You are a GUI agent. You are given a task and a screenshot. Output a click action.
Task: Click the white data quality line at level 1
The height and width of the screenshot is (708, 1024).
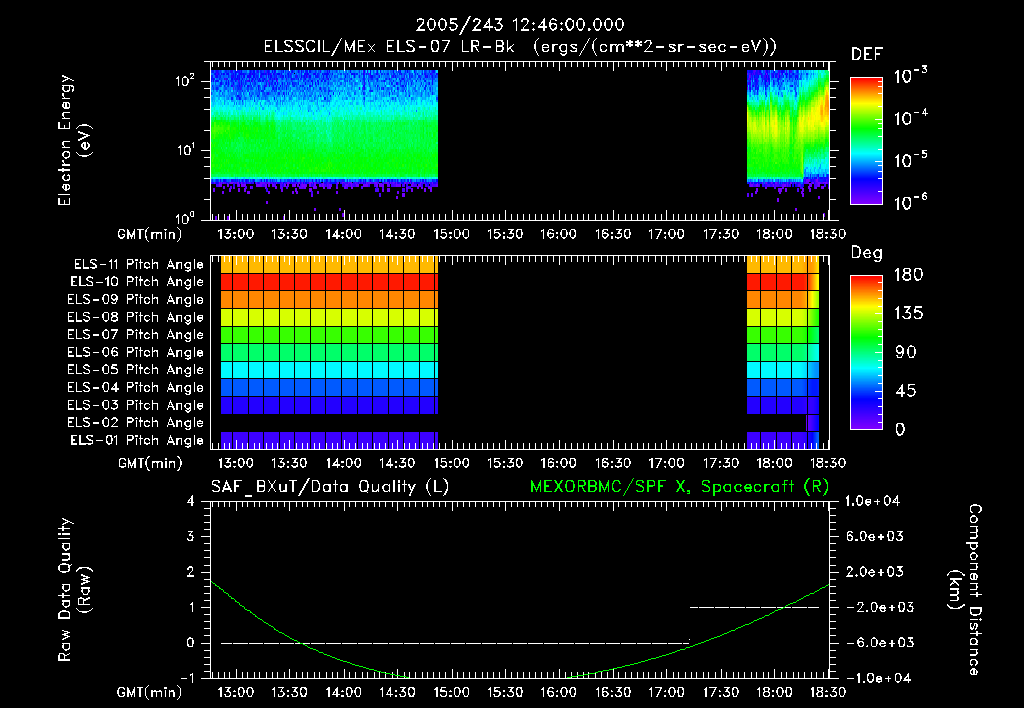coord(754,607)
